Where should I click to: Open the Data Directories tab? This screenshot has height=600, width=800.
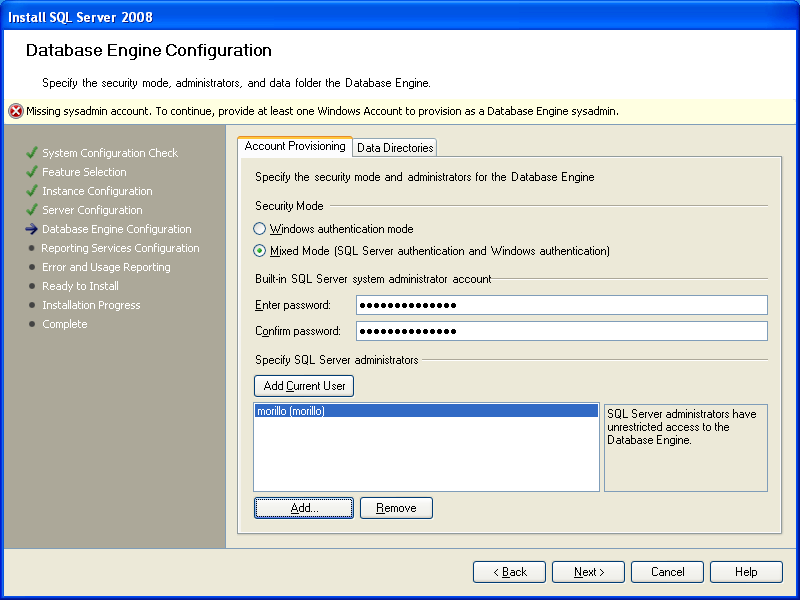pos(395,147)
